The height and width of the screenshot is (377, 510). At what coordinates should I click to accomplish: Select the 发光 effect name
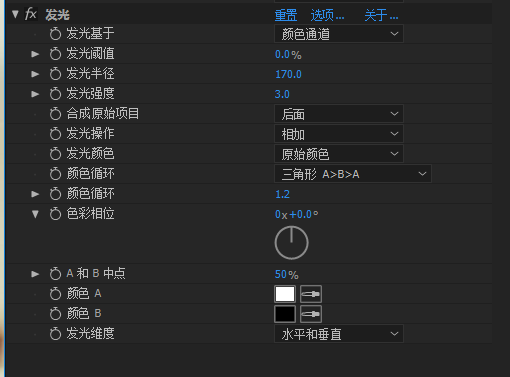click(57, 15)
